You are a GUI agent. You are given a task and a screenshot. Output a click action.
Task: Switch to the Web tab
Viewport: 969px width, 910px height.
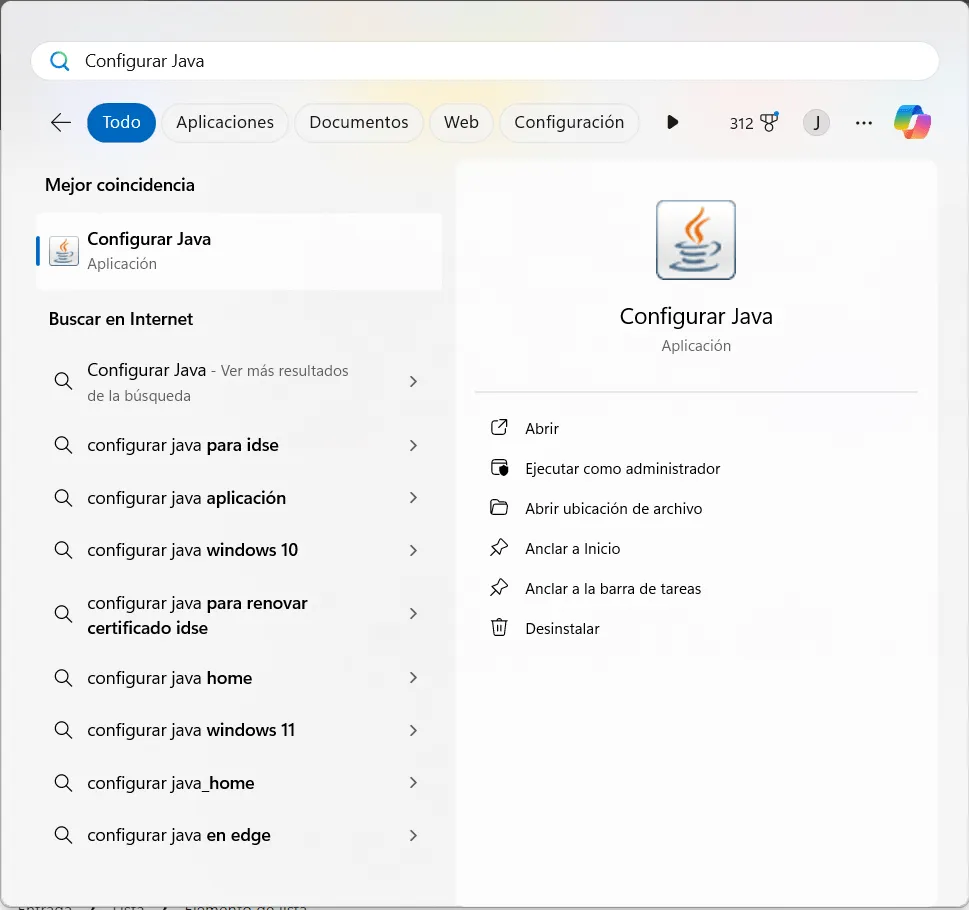pyautogui.click(x=461, y=122)
